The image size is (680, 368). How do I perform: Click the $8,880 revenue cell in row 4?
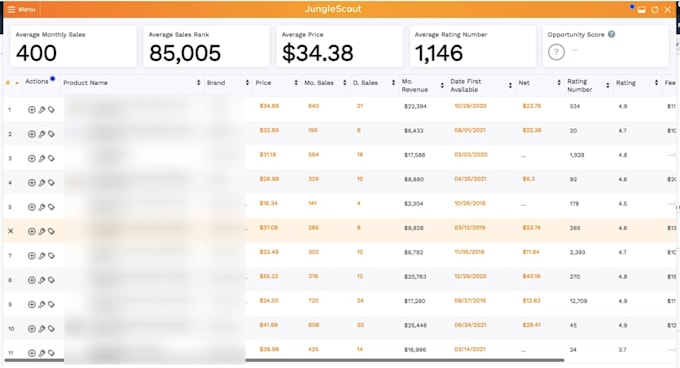(414, 179)
